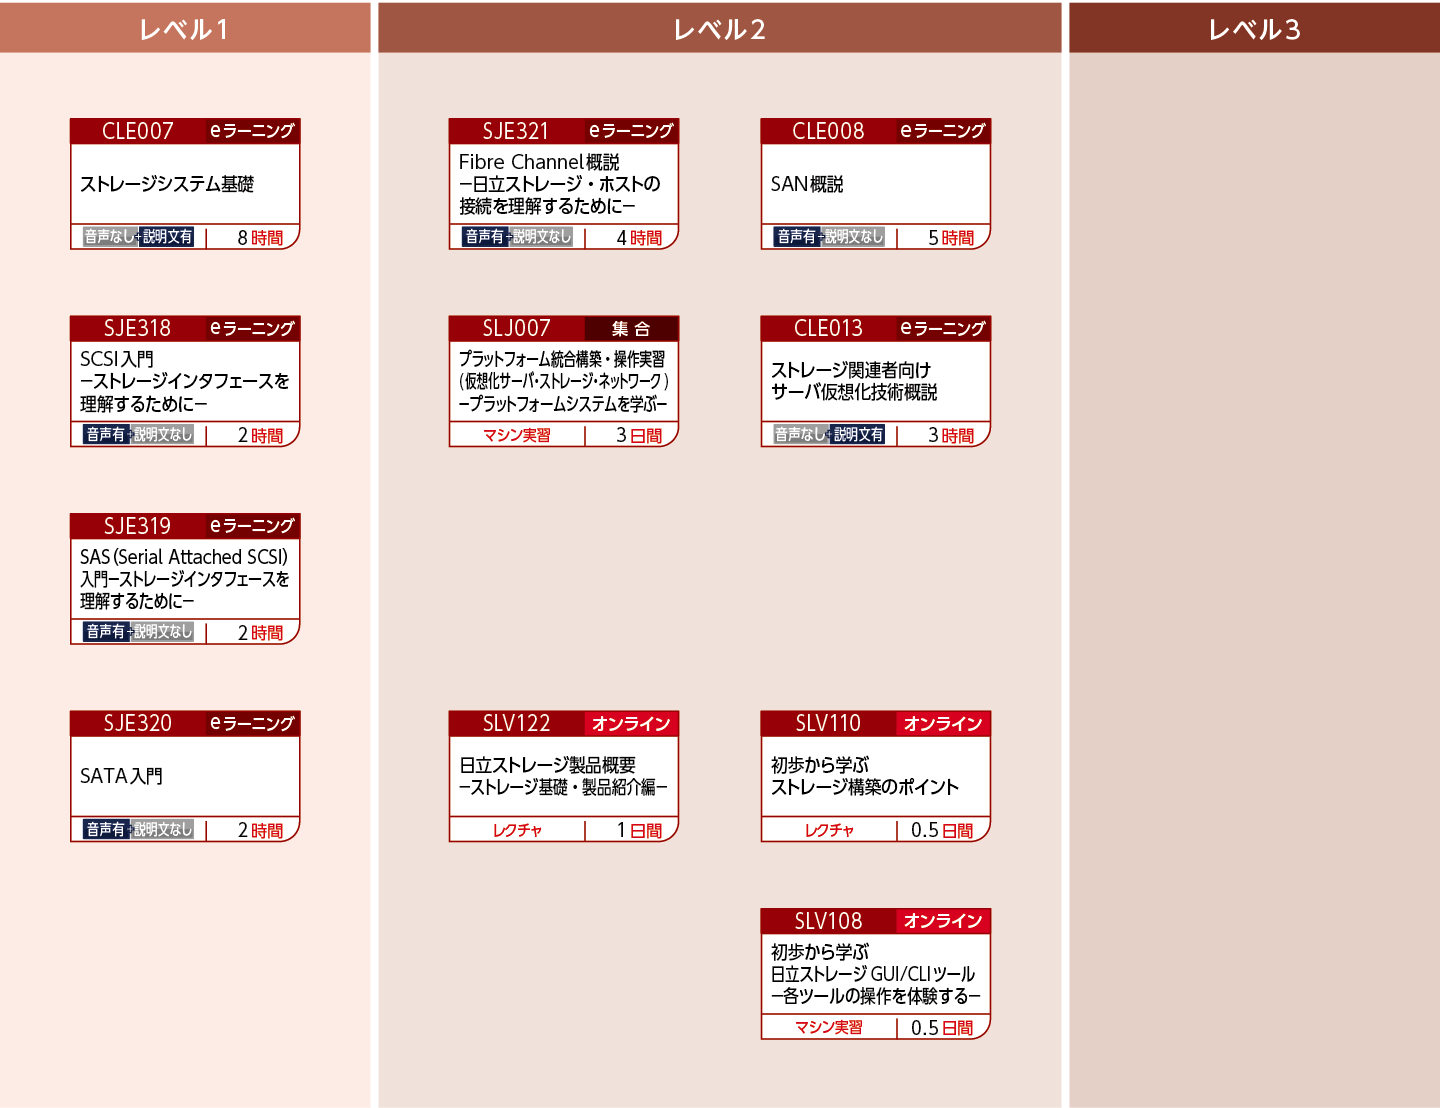The width and height of the screenshot is (1440, 1108).
Task: Select the SJE318 SCSI入門 course
Action: click(185, 381)
